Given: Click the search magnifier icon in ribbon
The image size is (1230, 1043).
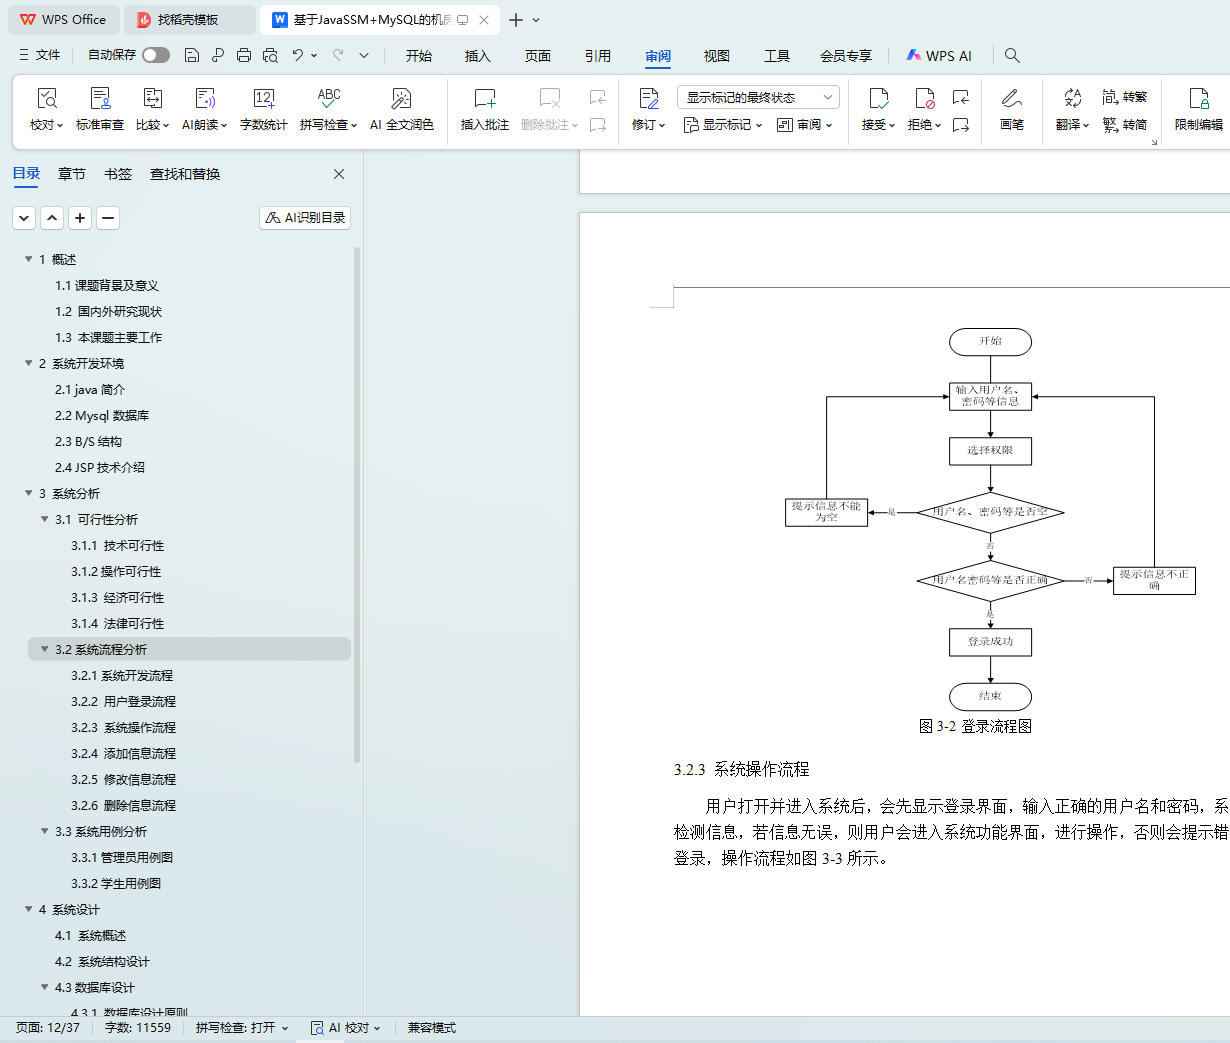Looking at the screenshot, I should [1012, 56].
